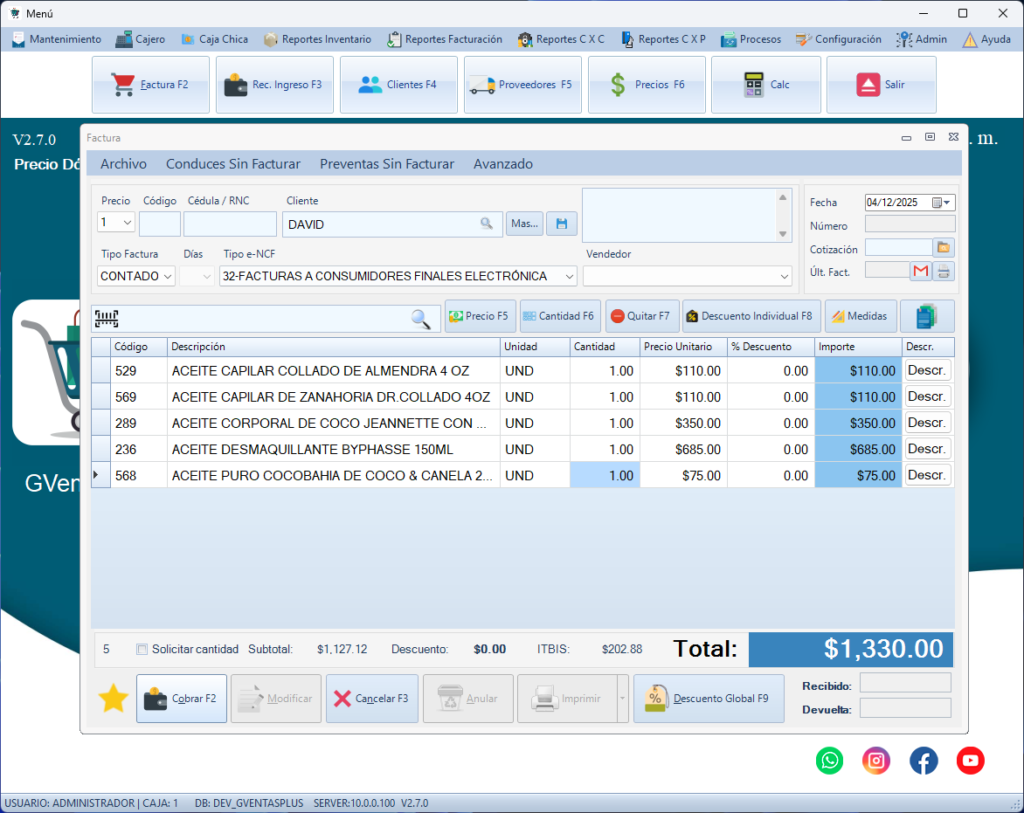Click the magnifier in product search box
Viewport: 1024px width, 813px height.
tap(421, 318)
